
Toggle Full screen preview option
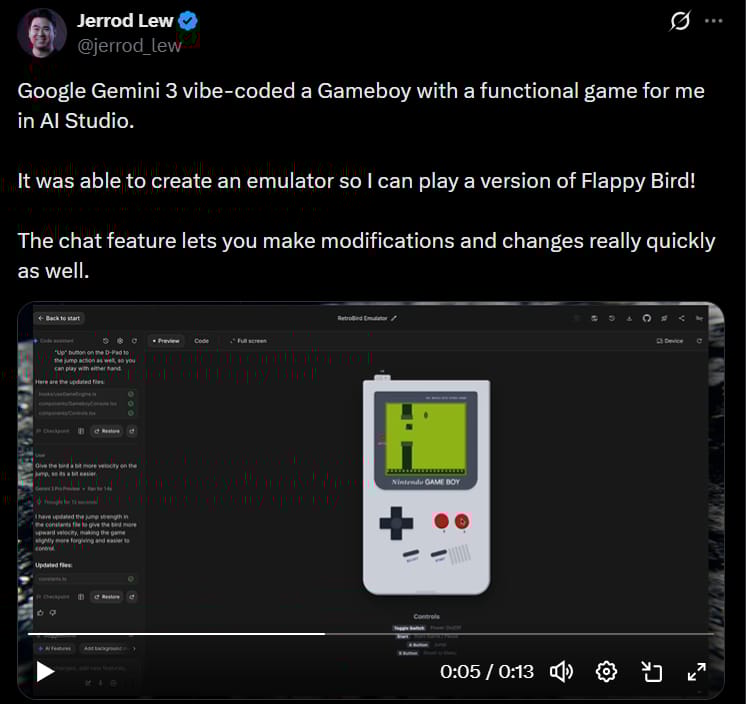(248, 341)
